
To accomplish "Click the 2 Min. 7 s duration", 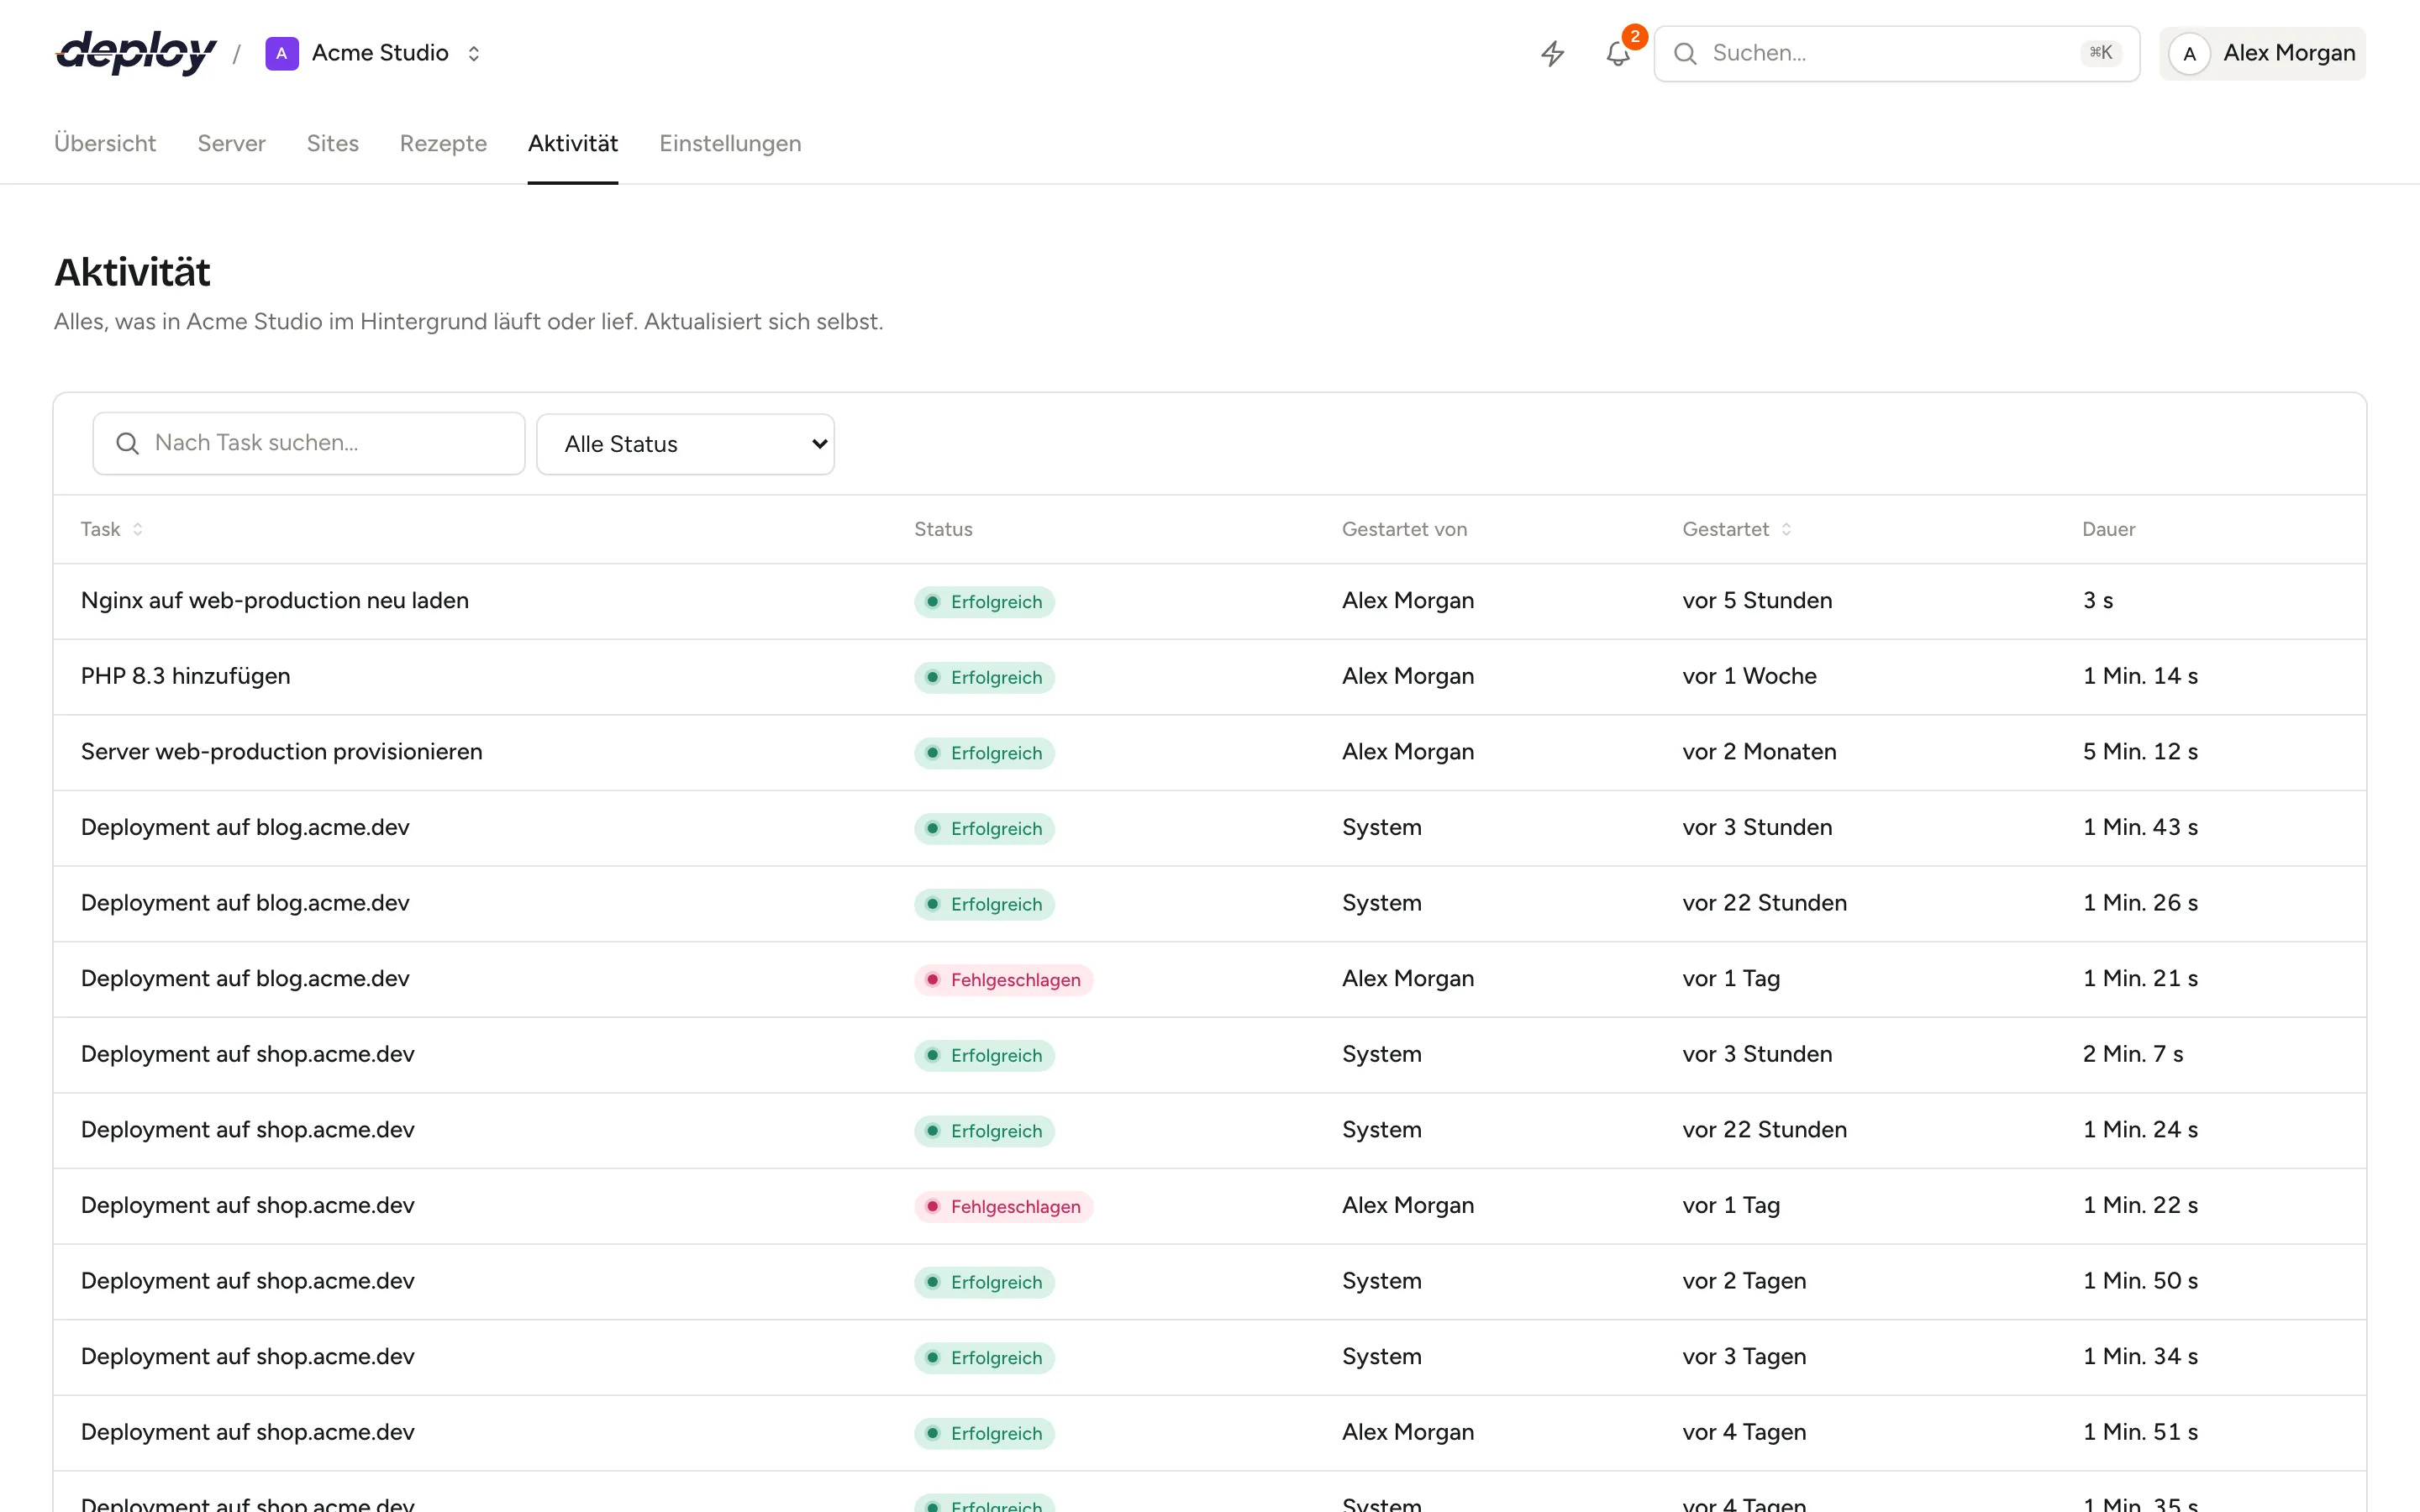I will click(2133, 1054).
